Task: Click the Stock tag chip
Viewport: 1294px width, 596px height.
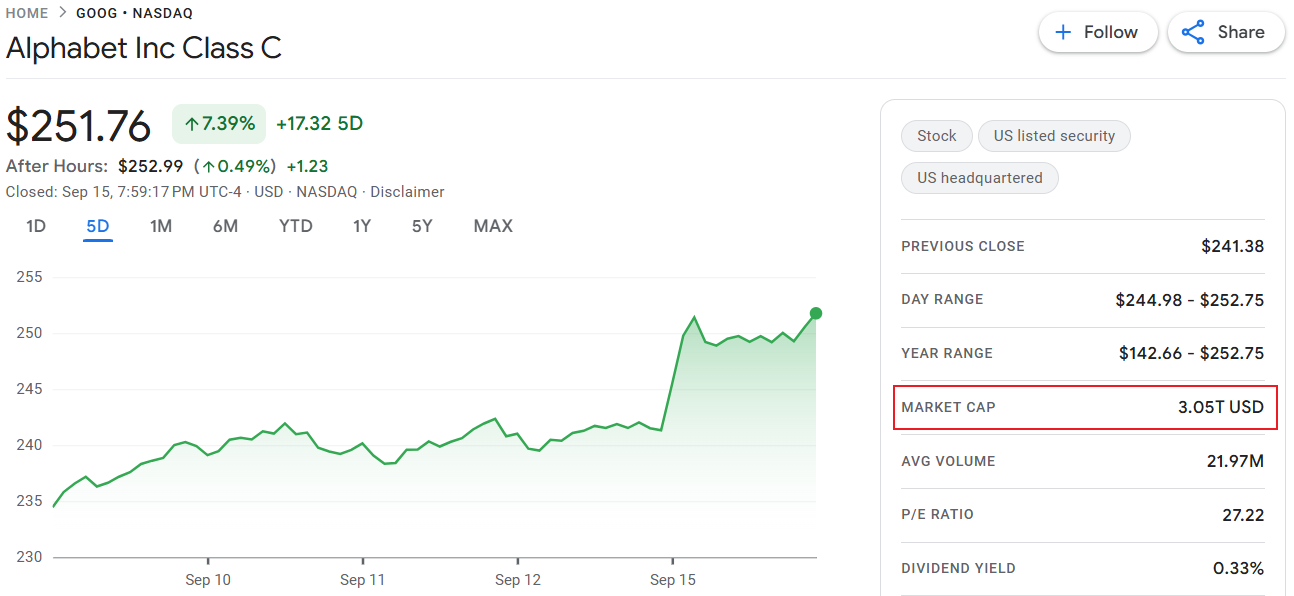Action: coord(936,136)
